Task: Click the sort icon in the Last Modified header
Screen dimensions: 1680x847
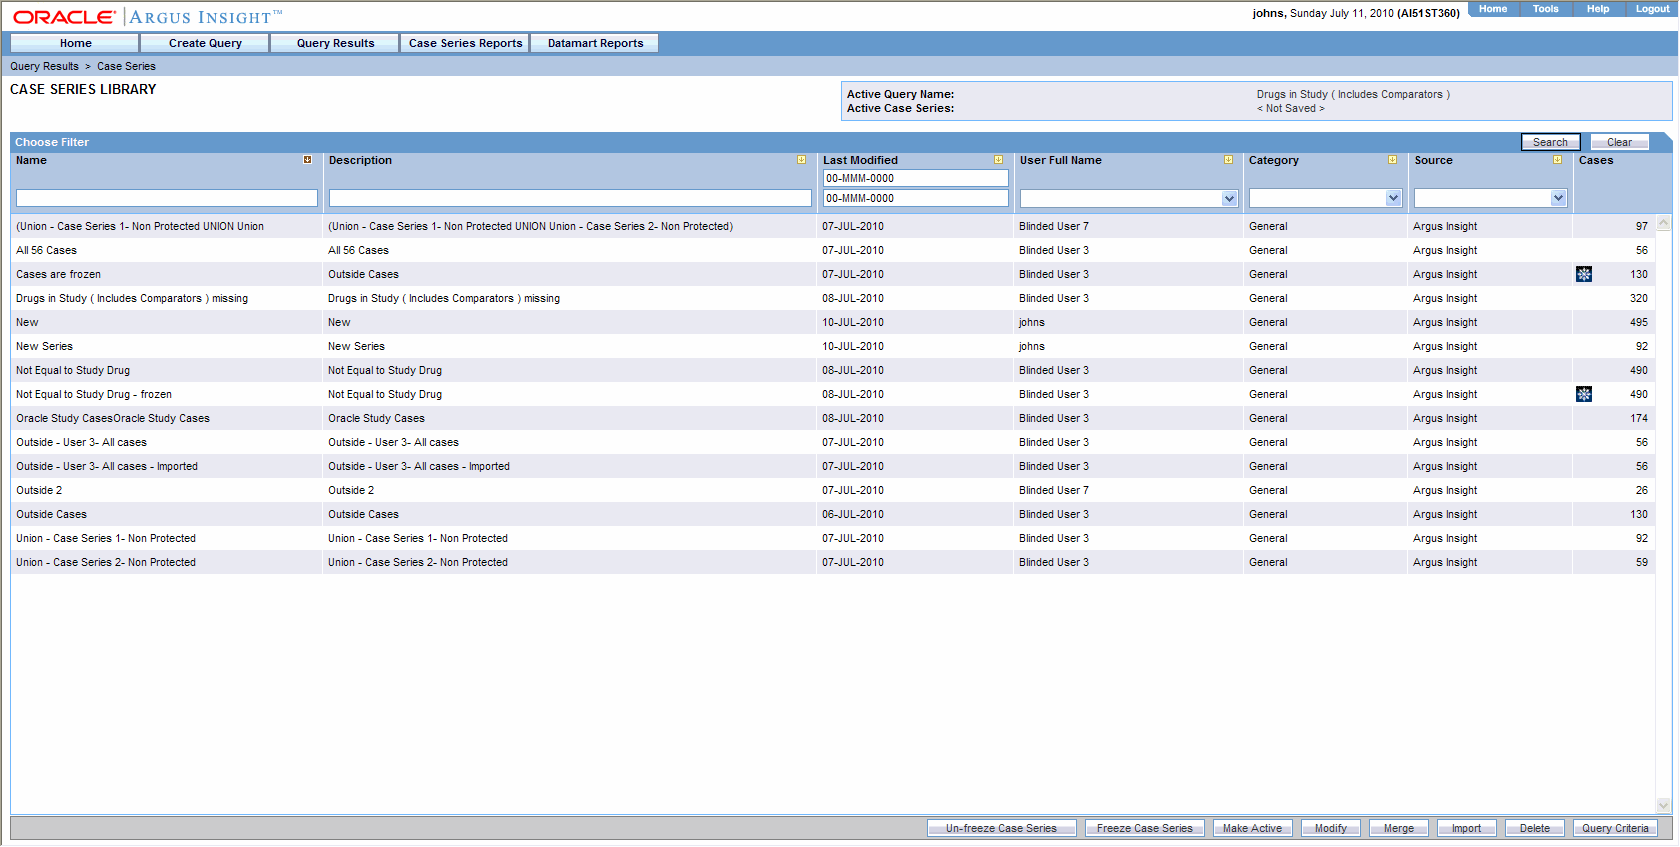Action: pyautogui.click(x=998, y=160)
